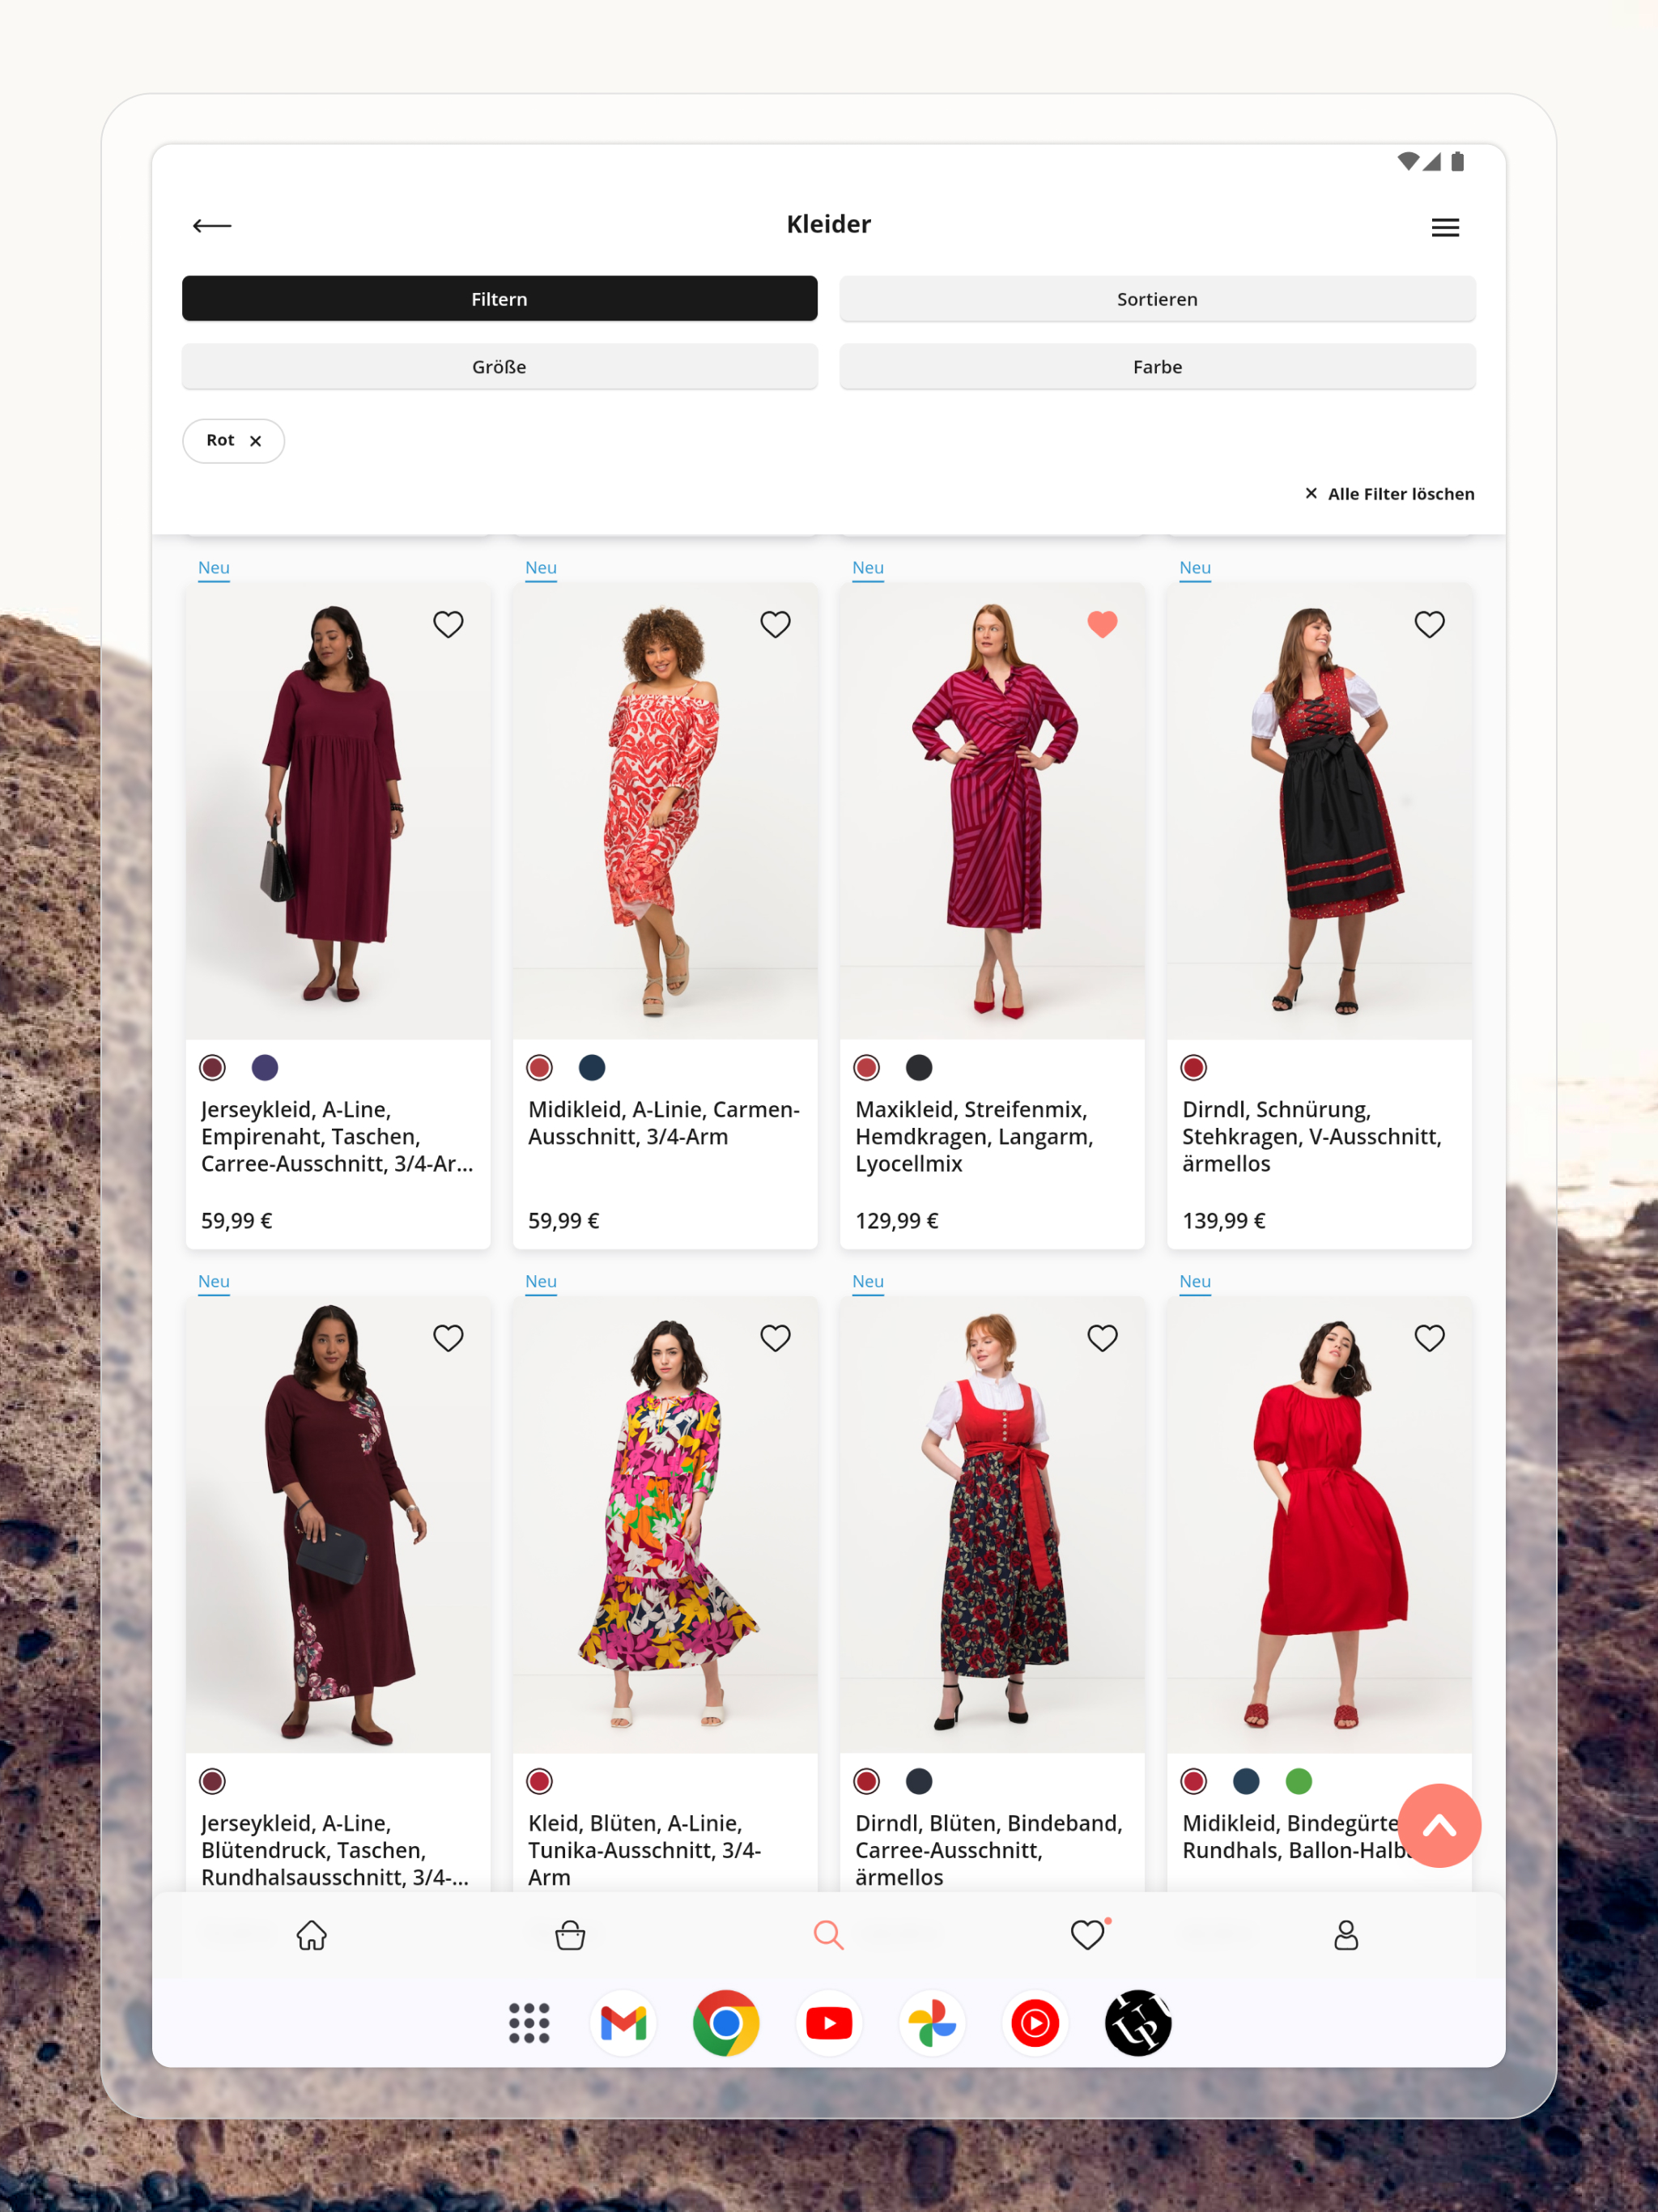Click Alle Filter löschen link
This screenshot has height=2212, width=1658.
(x=1389, y=494)
